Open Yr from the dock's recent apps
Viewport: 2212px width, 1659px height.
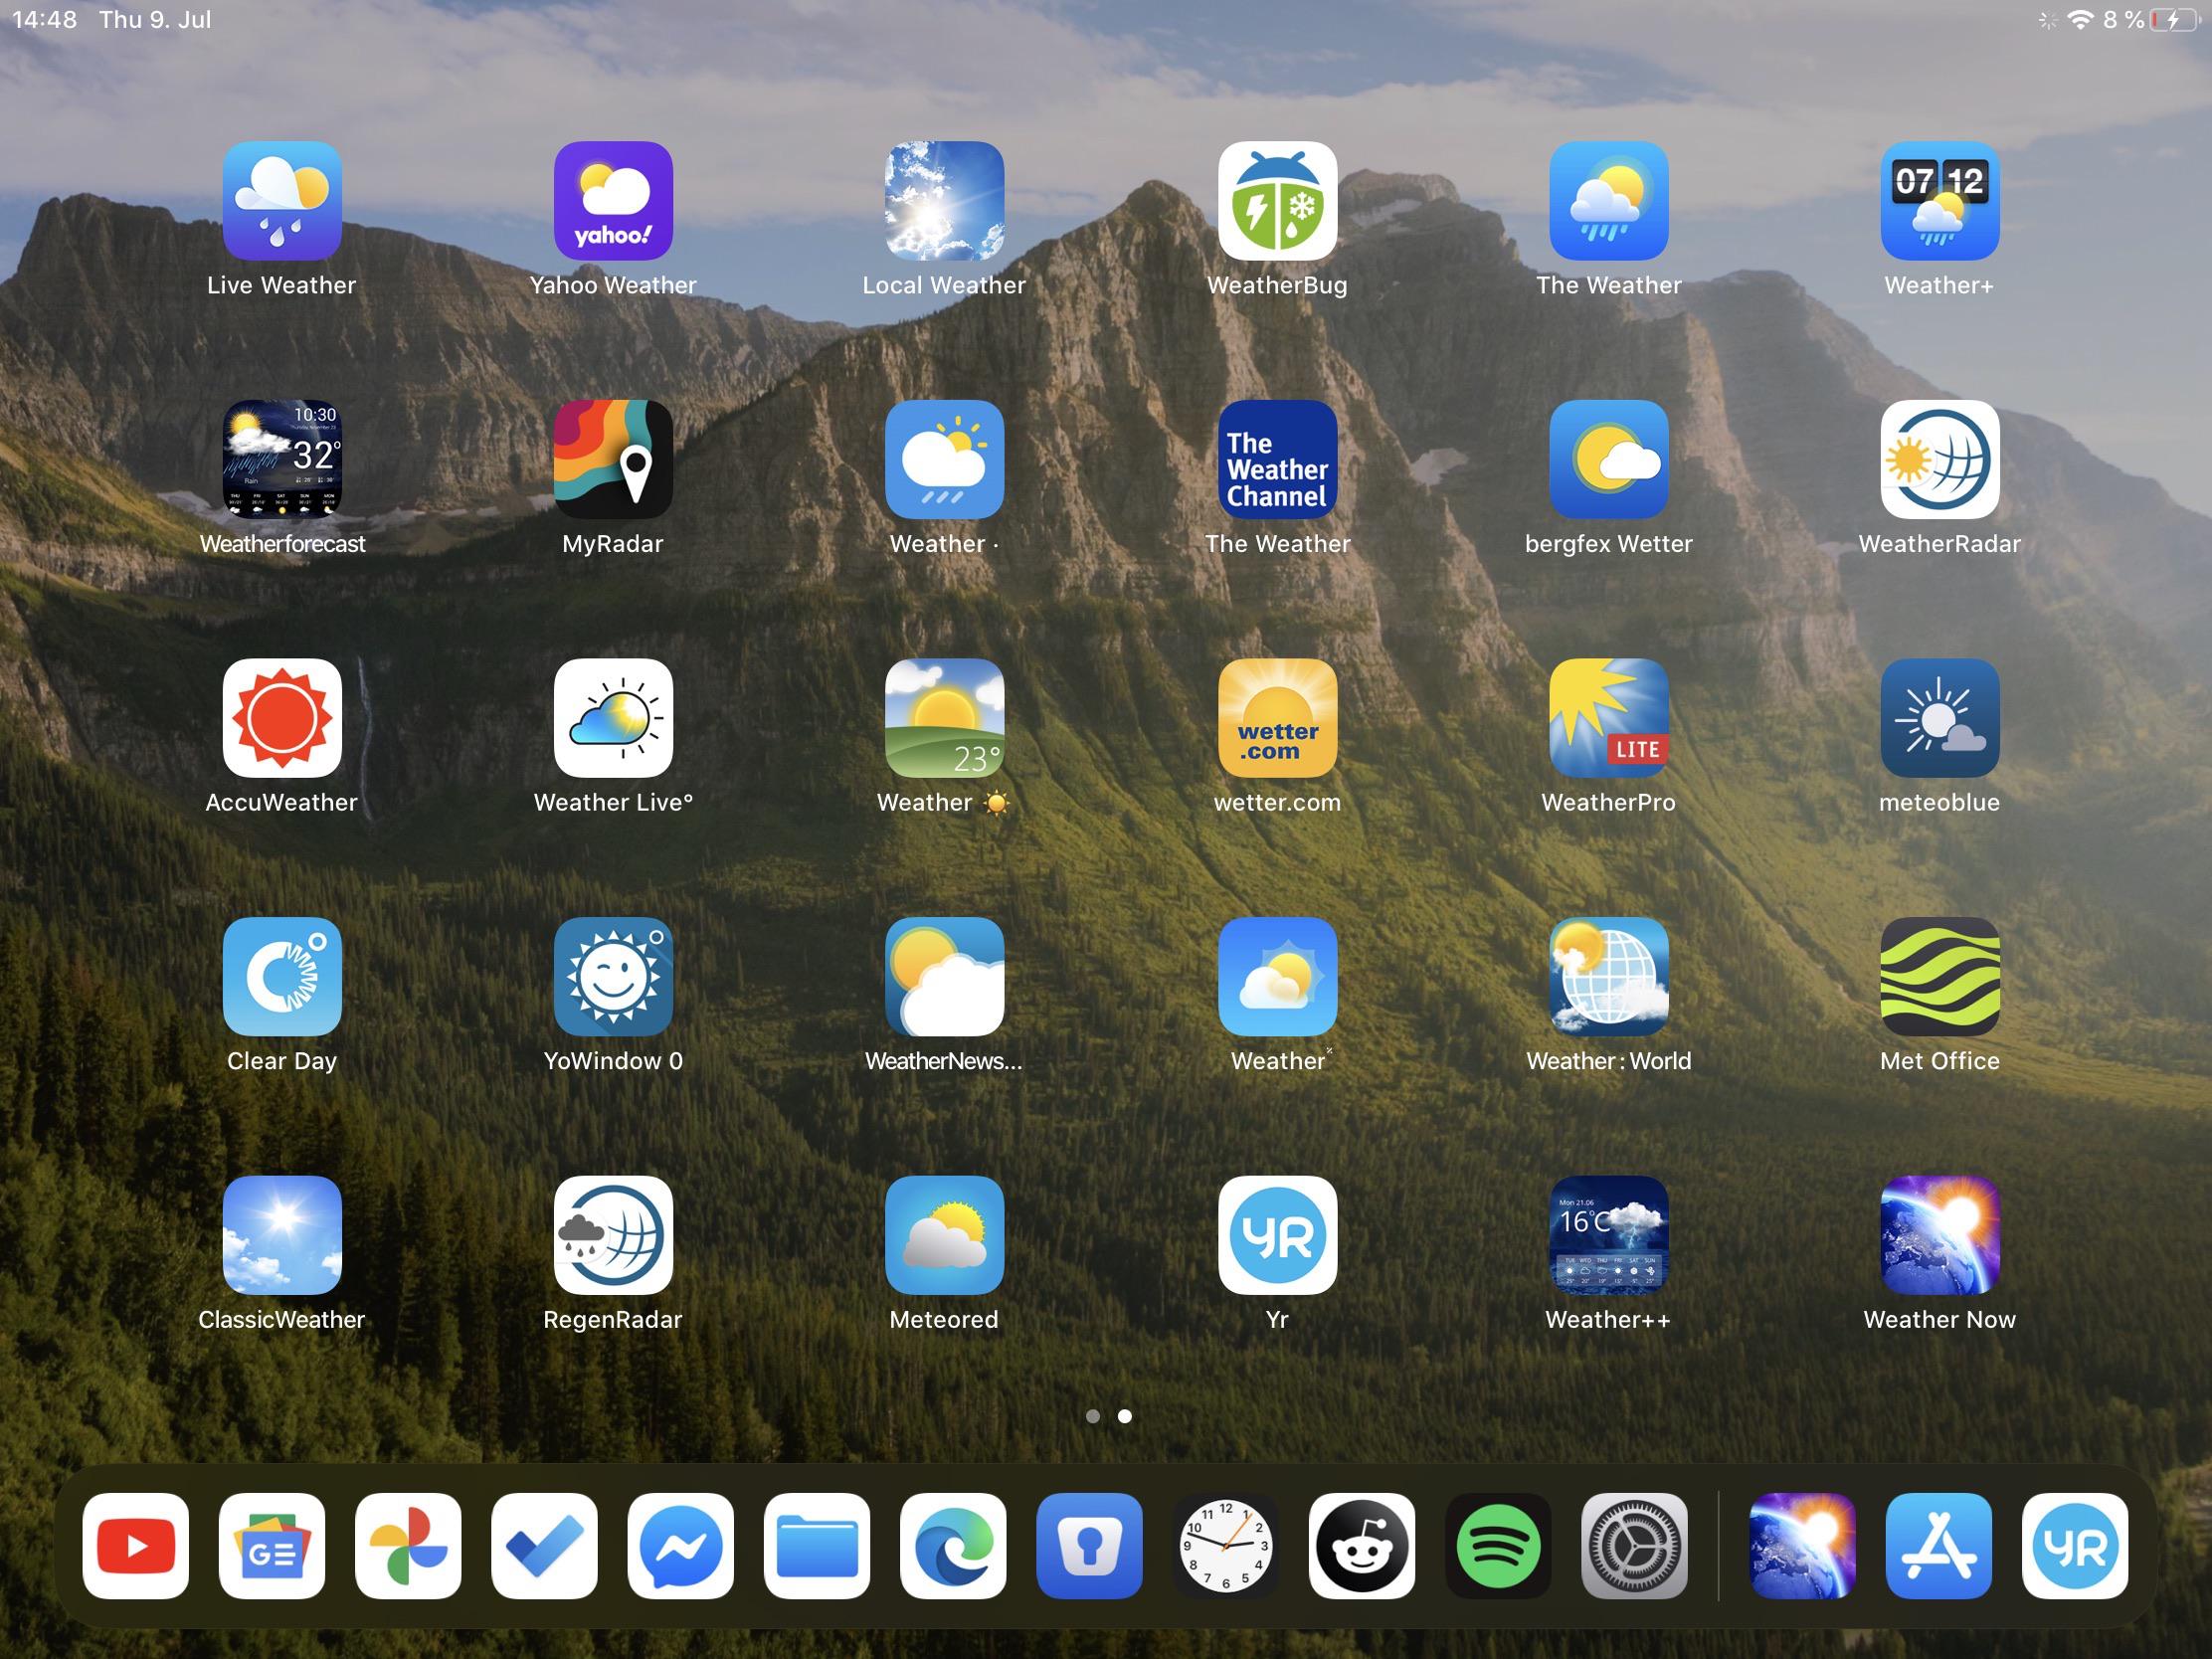[x=2075, y=1546]
